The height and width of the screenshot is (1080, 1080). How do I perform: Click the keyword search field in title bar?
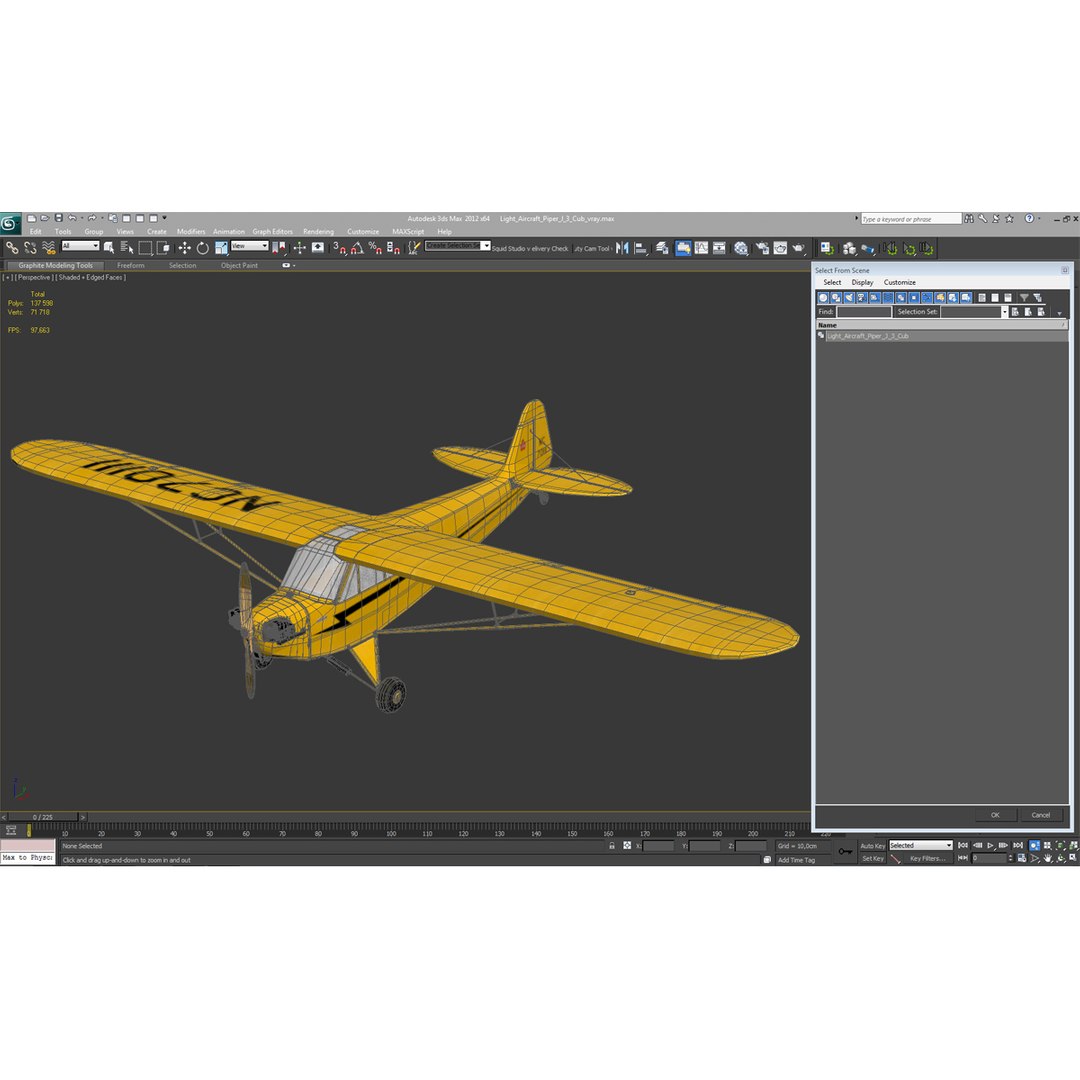pyautogui.click(x=911, y=218)
